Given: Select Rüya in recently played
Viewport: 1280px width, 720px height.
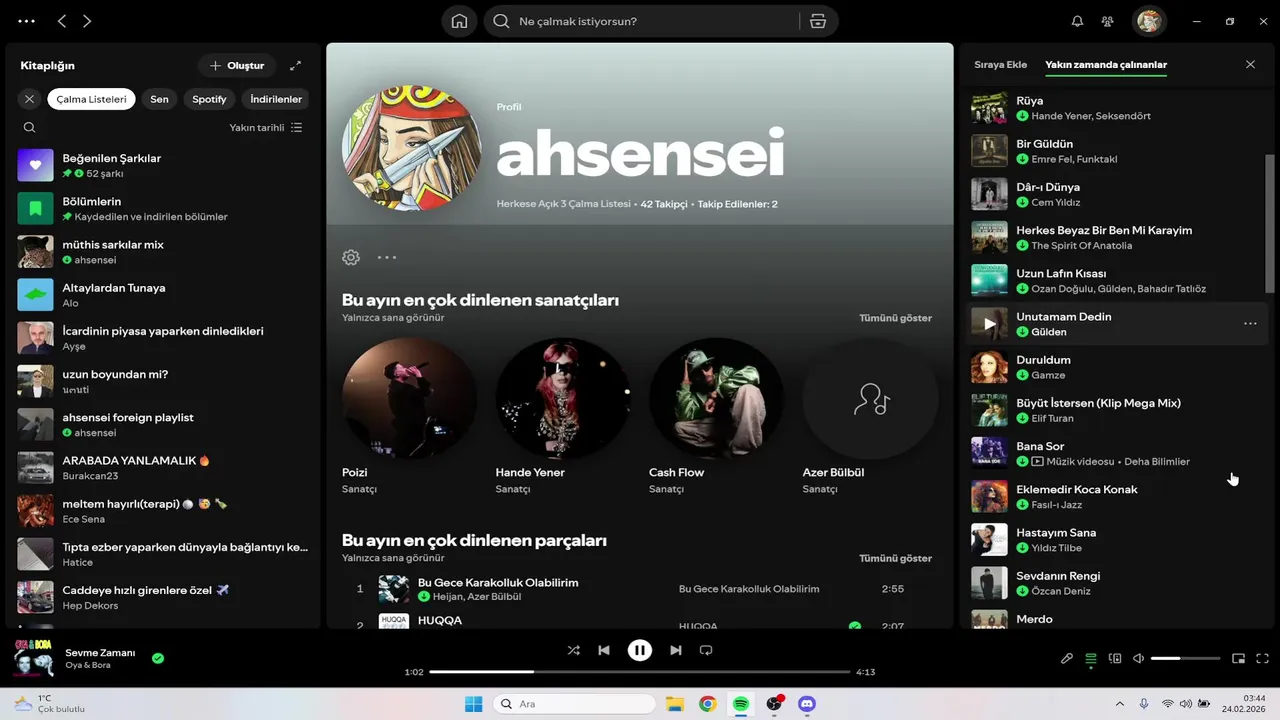Looking at the screenshot, I should click(1117, 108).
